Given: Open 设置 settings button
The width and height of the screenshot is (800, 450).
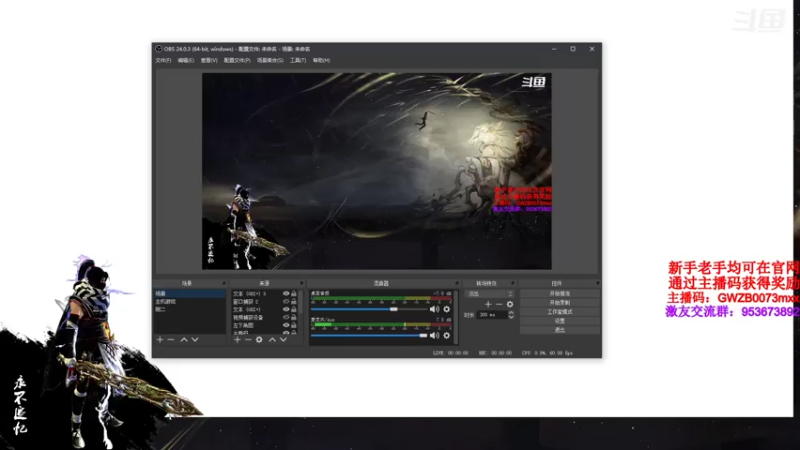Looking at the screenshot, I should [x=560, y=321].
